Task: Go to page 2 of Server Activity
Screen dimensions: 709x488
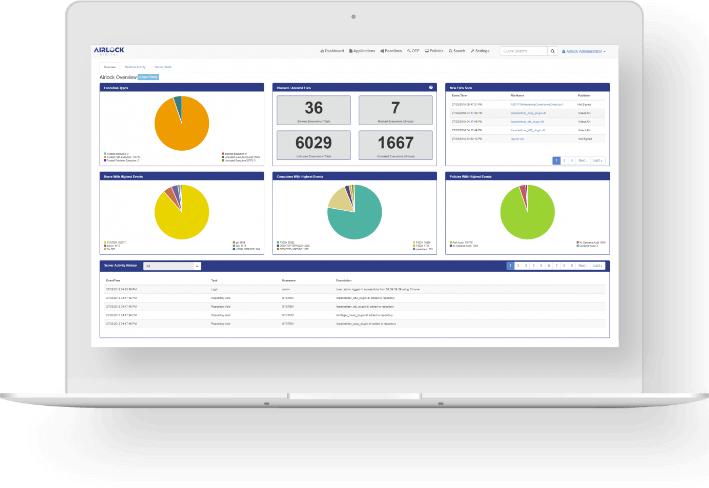Action: (x=518, y=266)
